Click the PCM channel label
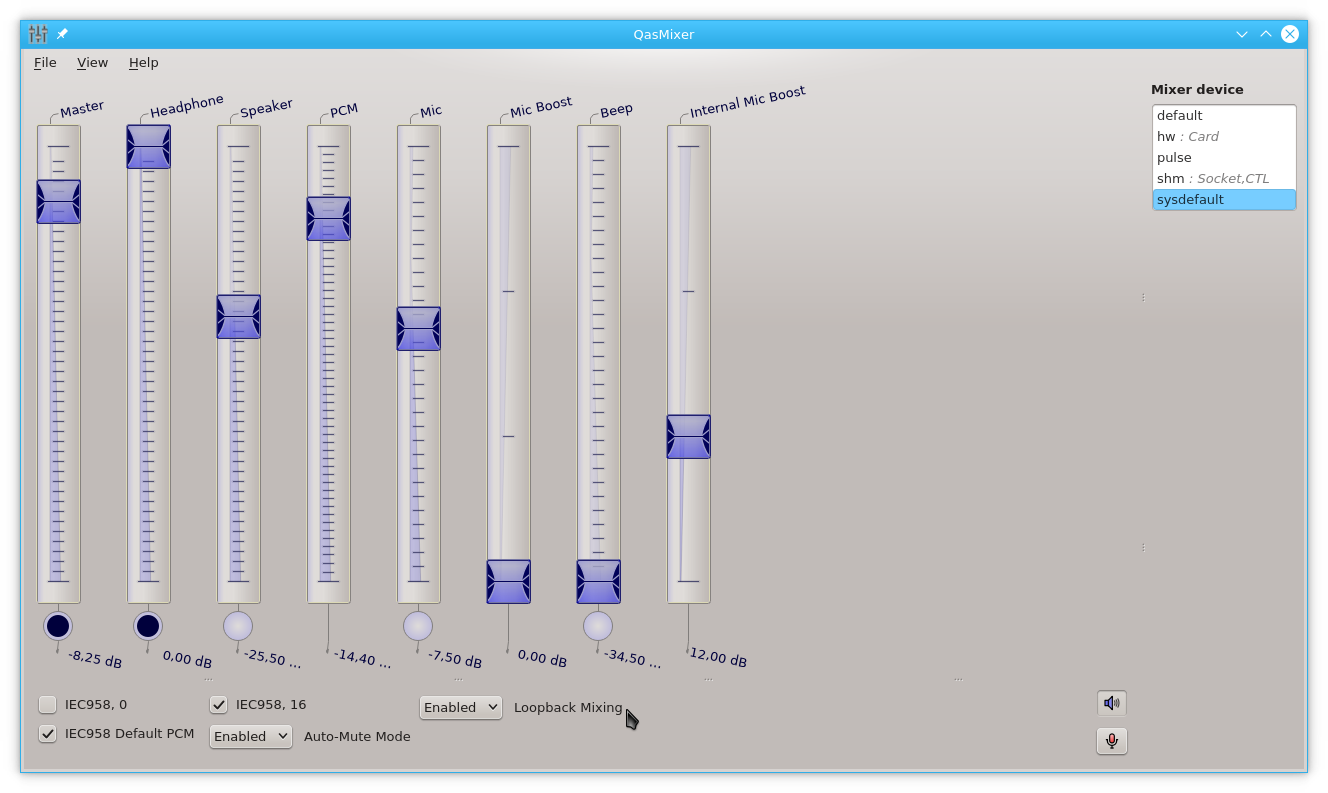The image size is (1328, 793). coord(344,110)
